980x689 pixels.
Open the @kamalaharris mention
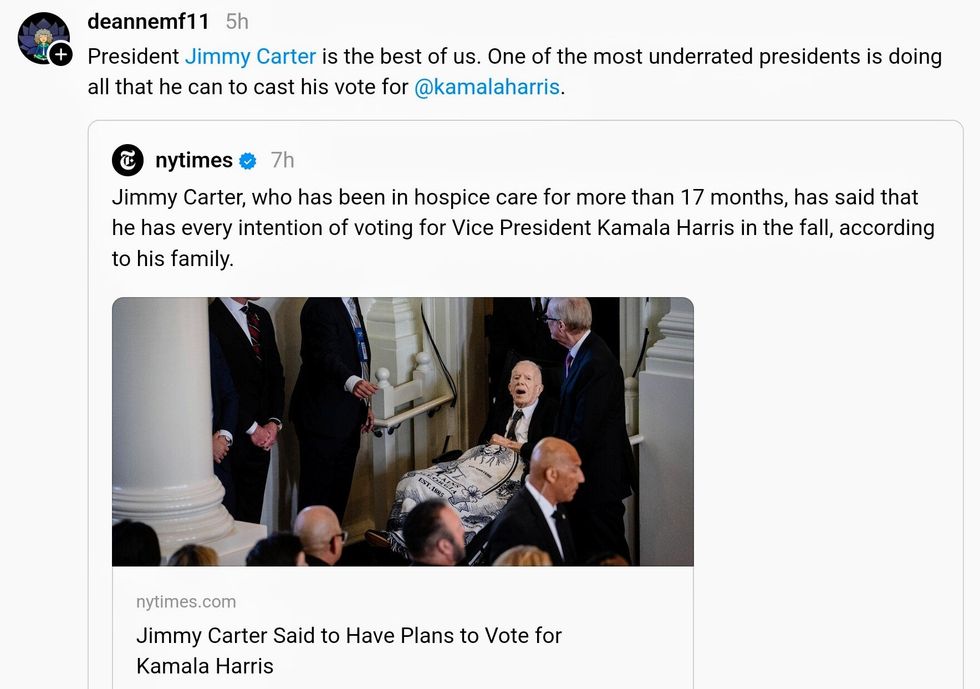click(487, 87)
